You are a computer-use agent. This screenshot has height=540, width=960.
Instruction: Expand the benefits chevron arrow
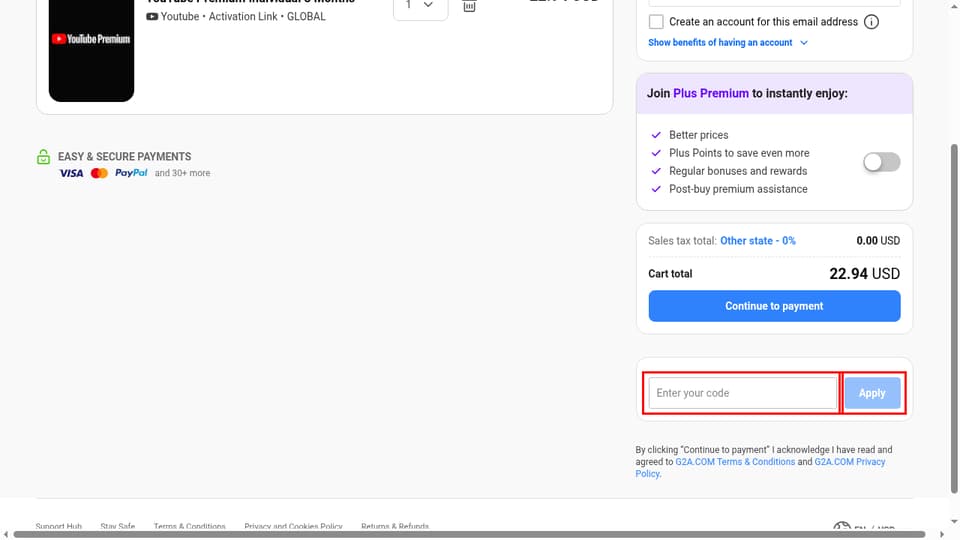click(804, 43)
